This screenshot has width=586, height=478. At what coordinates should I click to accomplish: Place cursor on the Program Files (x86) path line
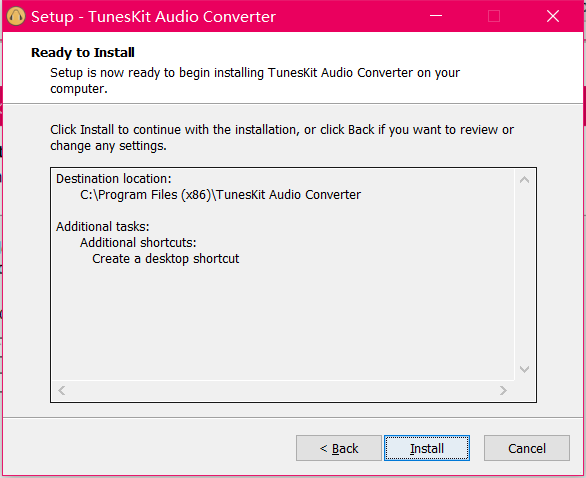(220, 195)
